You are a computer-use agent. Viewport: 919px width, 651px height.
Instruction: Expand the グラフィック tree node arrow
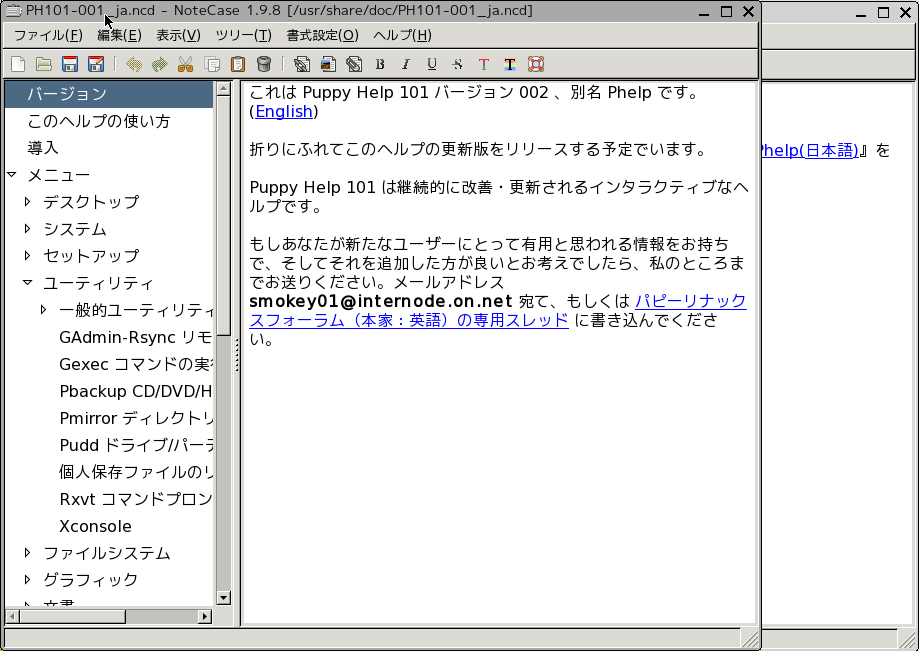(28, 580)
